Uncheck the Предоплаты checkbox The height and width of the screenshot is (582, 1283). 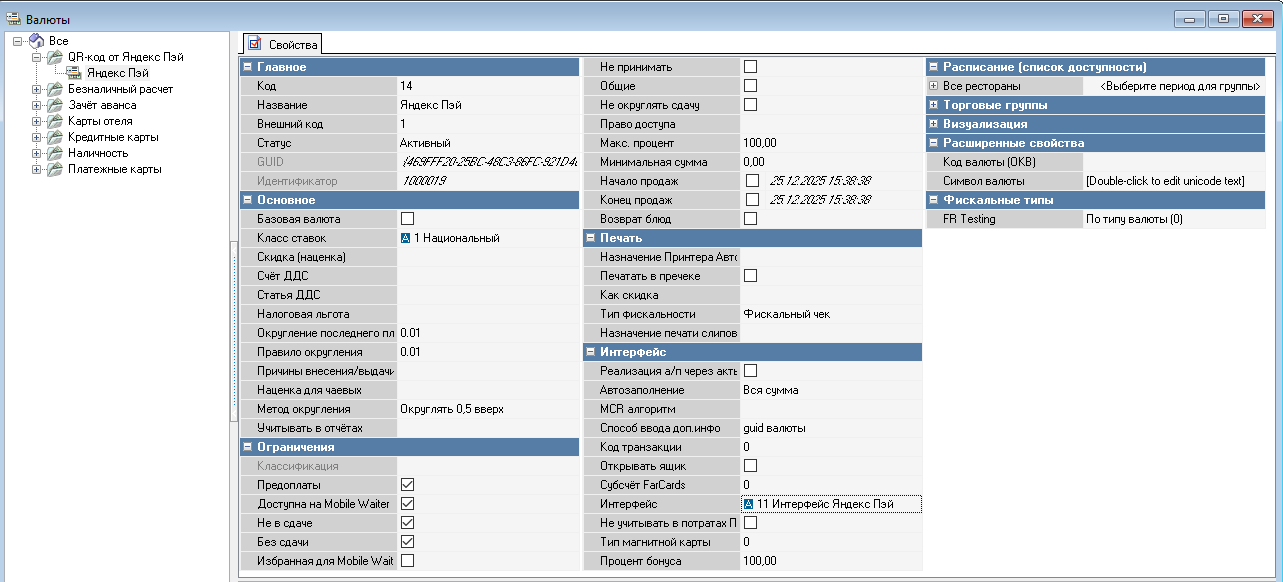pos(407,485)
